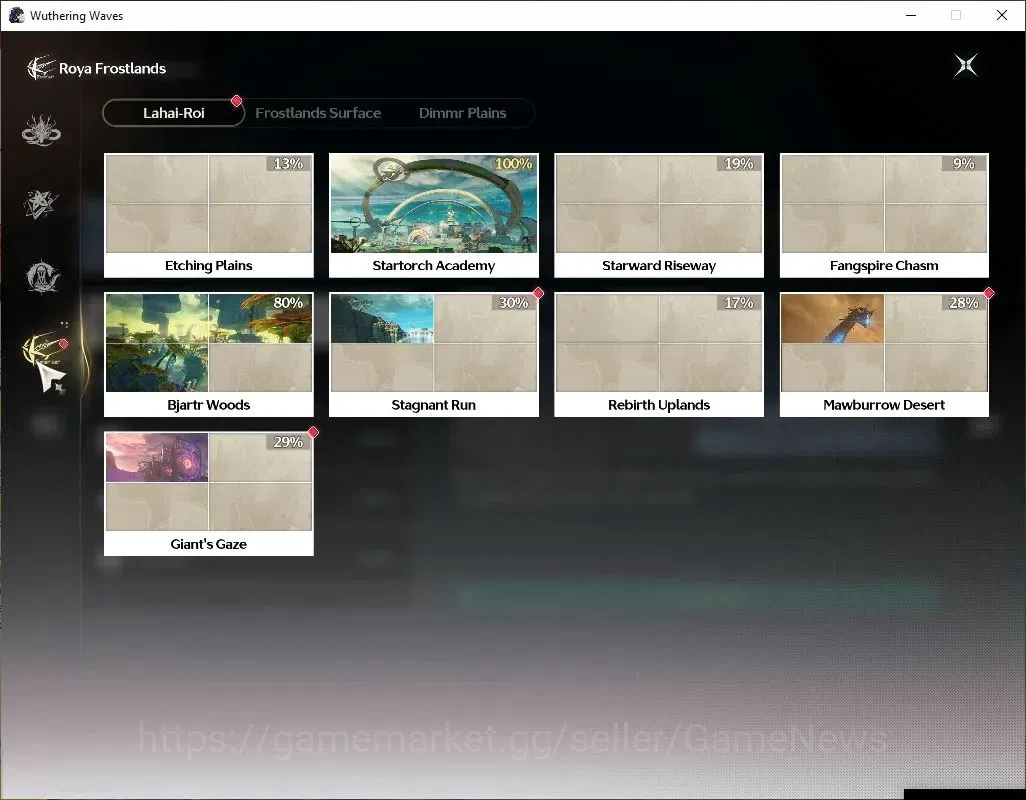Click the 80% progress badge on Bjartr Woods
This screenshot has height=800, width=1026.
(288, 303)
